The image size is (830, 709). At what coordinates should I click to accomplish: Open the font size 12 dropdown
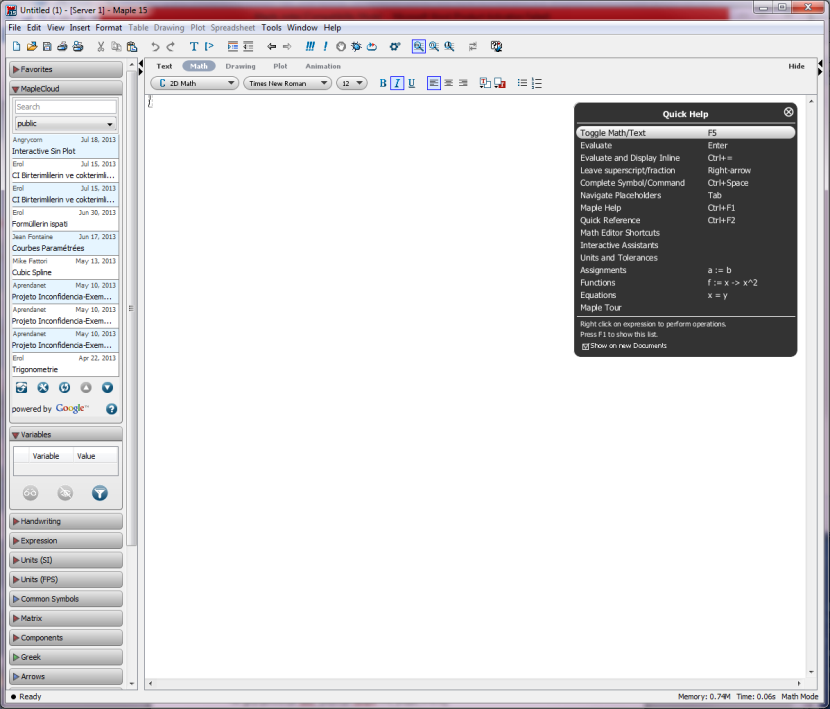pos(351,83)
